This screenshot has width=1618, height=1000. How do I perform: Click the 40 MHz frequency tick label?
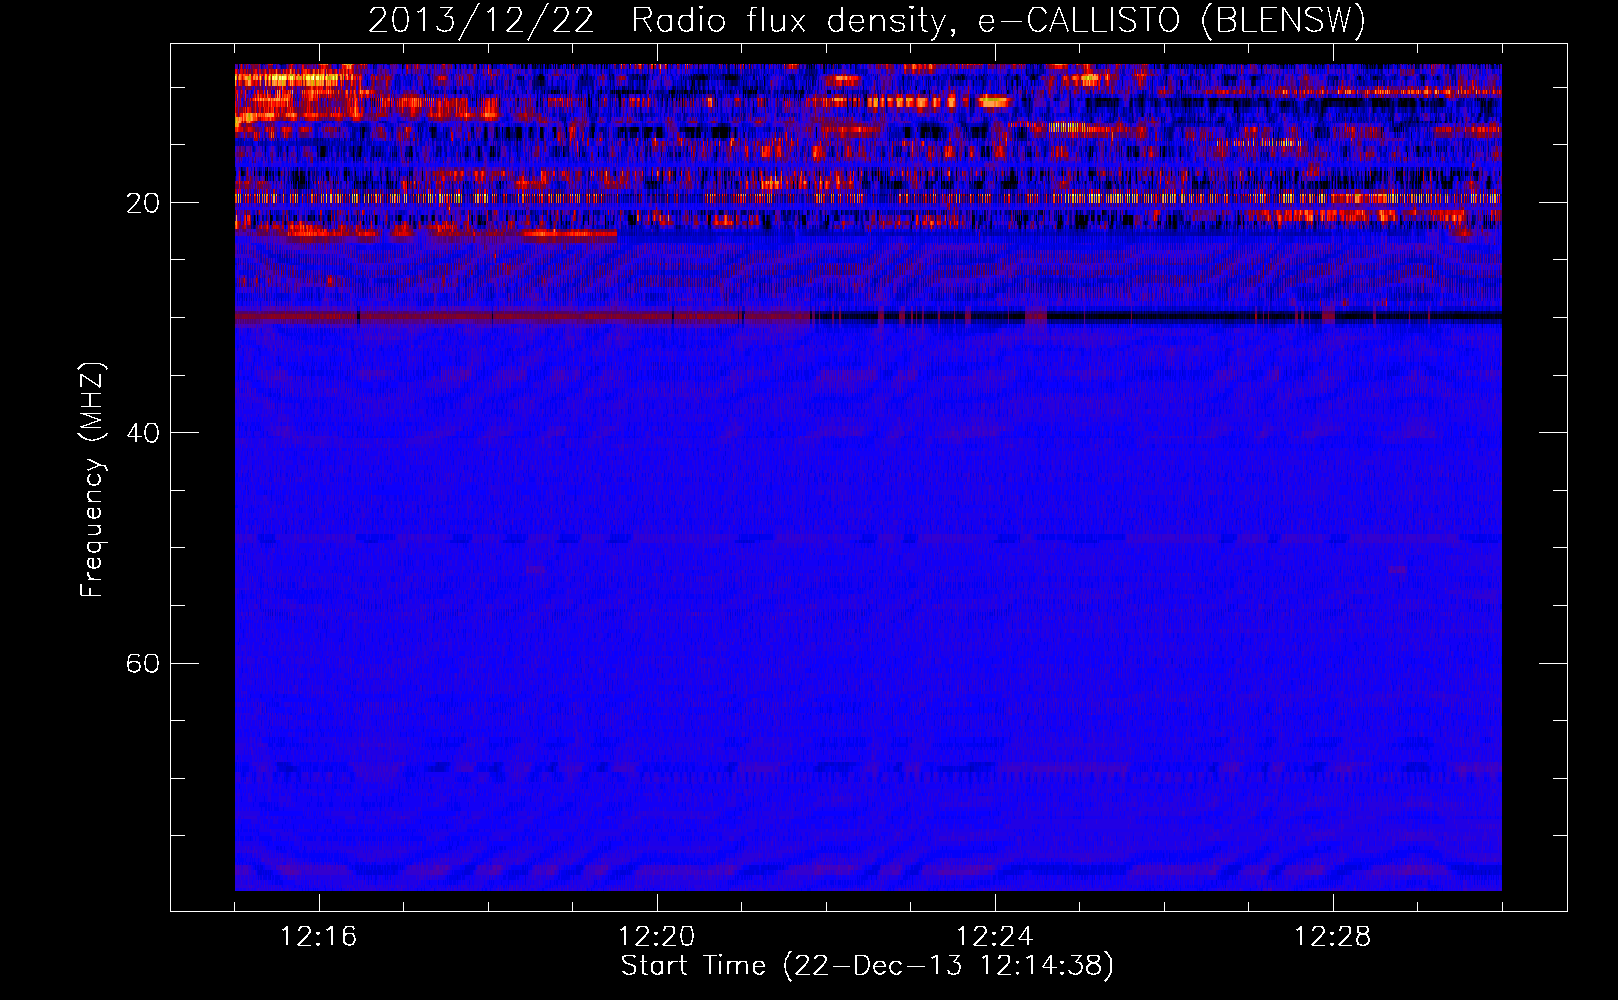(x=143, y=433)
